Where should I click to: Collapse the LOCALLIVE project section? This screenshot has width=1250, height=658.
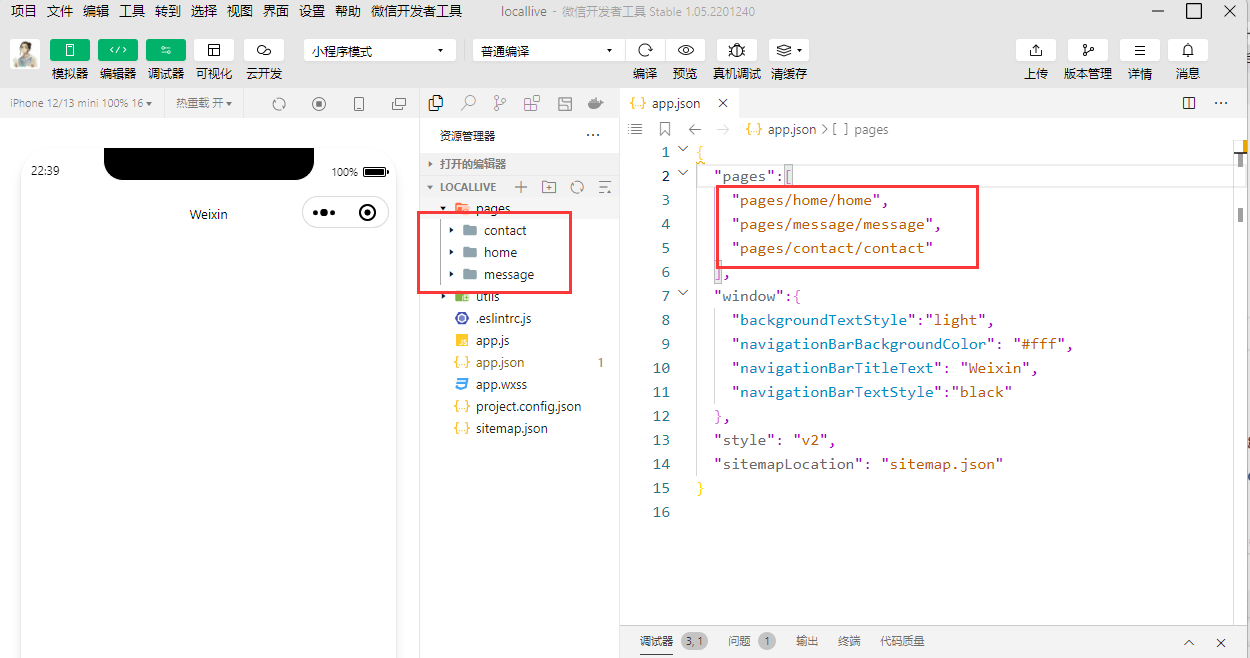[431, 187]
